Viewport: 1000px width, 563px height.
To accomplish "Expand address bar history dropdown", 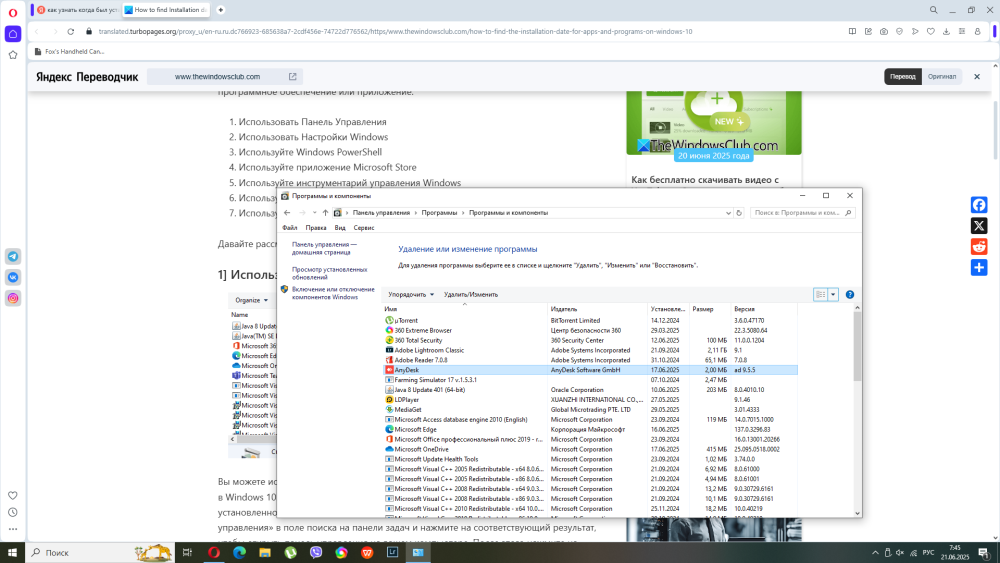I will pyautogui.click(x=728, y=213).
